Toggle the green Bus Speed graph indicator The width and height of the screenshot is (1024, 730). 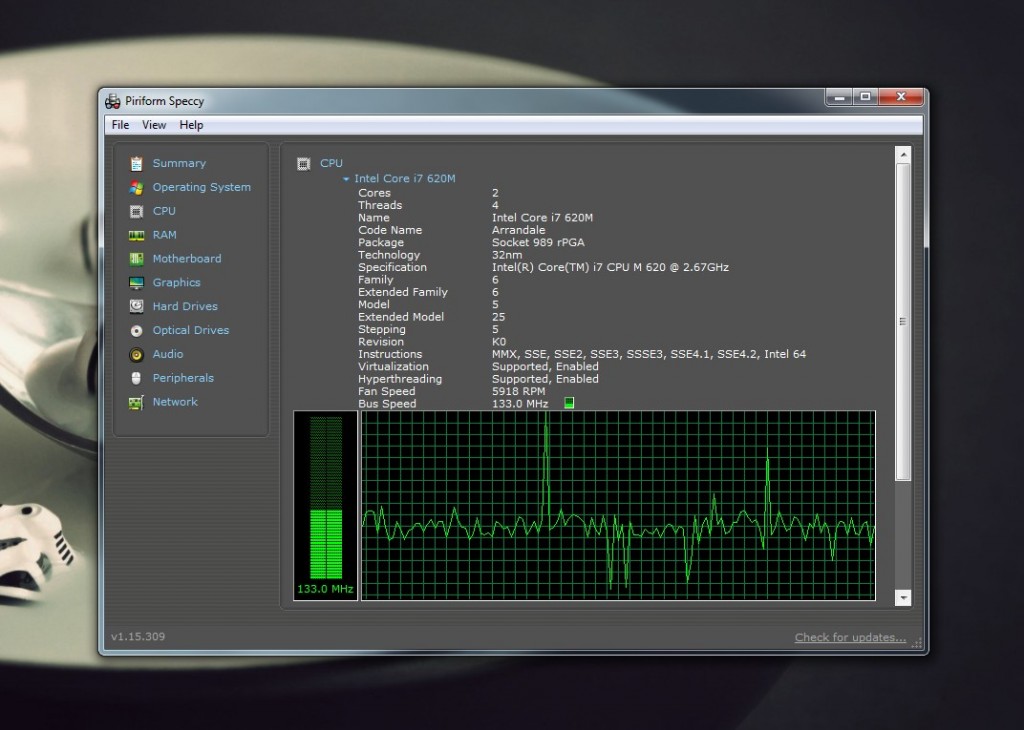(x=569, y=403)
